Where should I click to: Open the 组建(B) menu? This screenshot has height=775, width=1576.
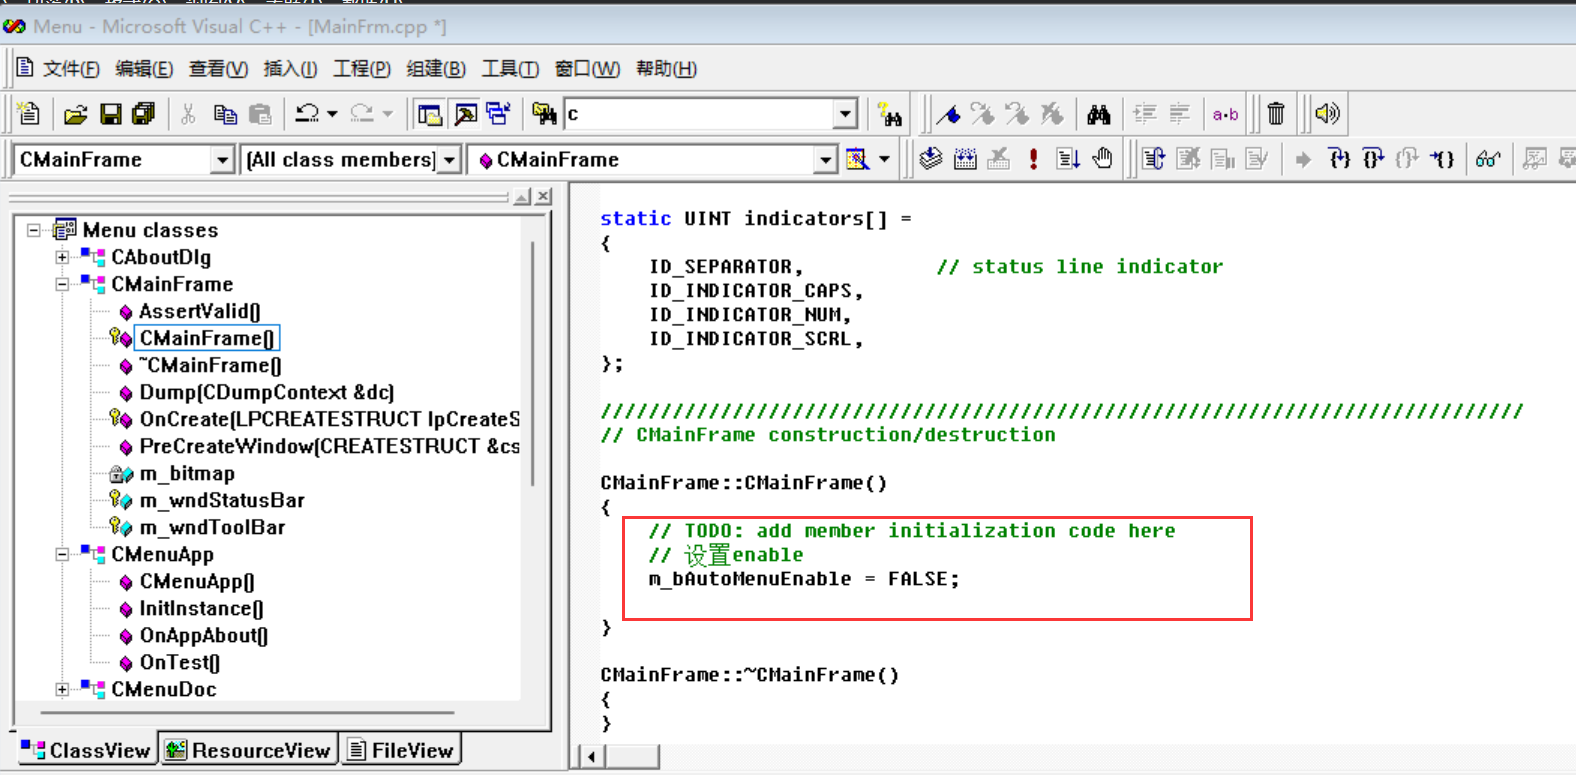(436, 68)
